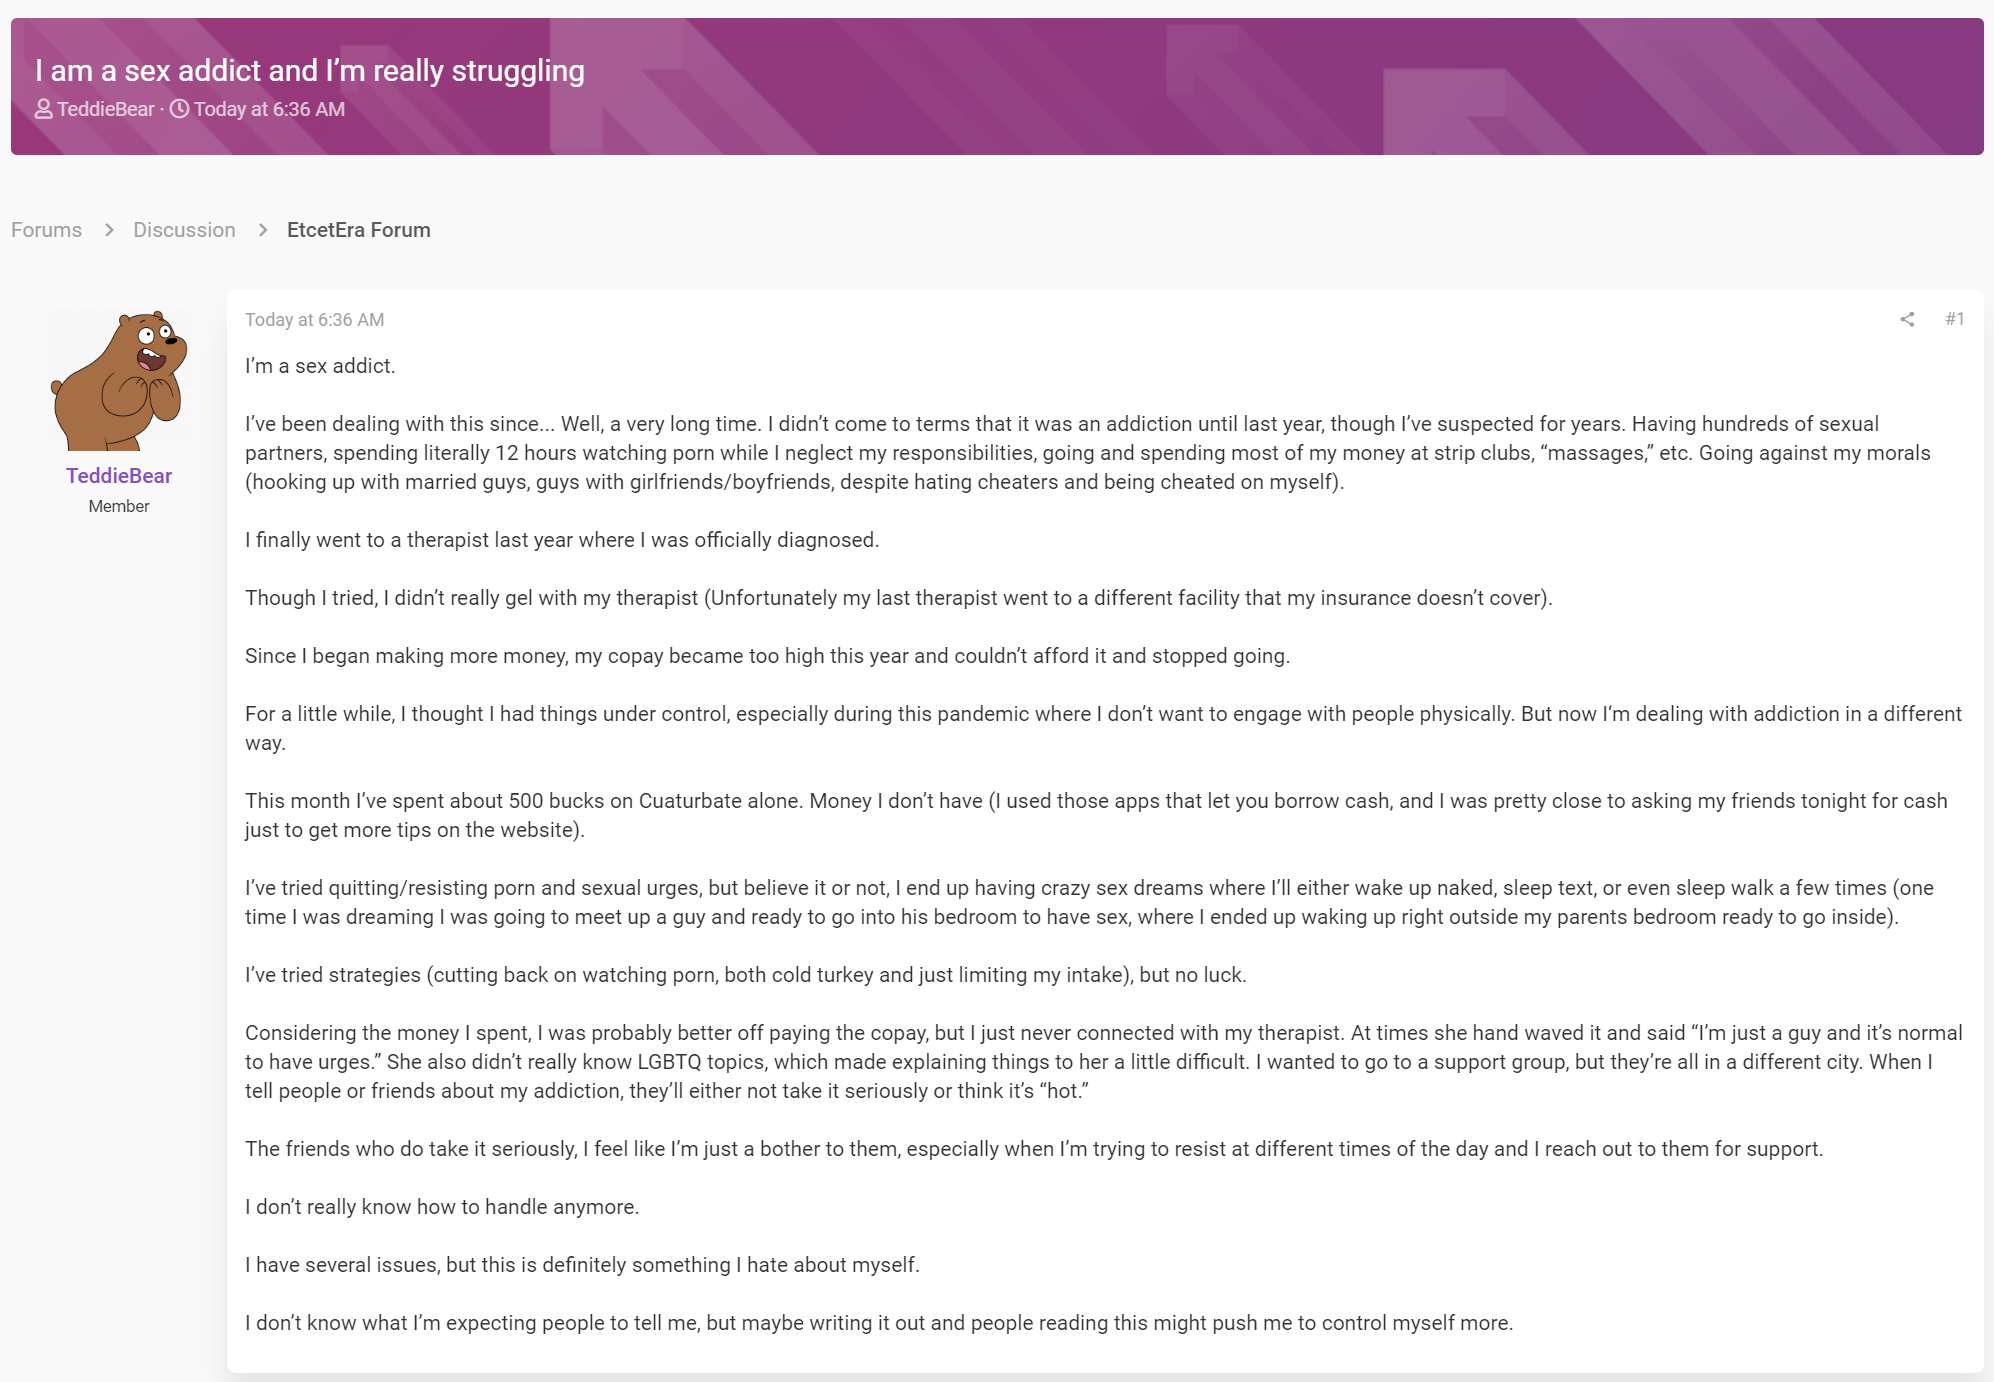Click the Member label under username

click(x=119, y=506)
